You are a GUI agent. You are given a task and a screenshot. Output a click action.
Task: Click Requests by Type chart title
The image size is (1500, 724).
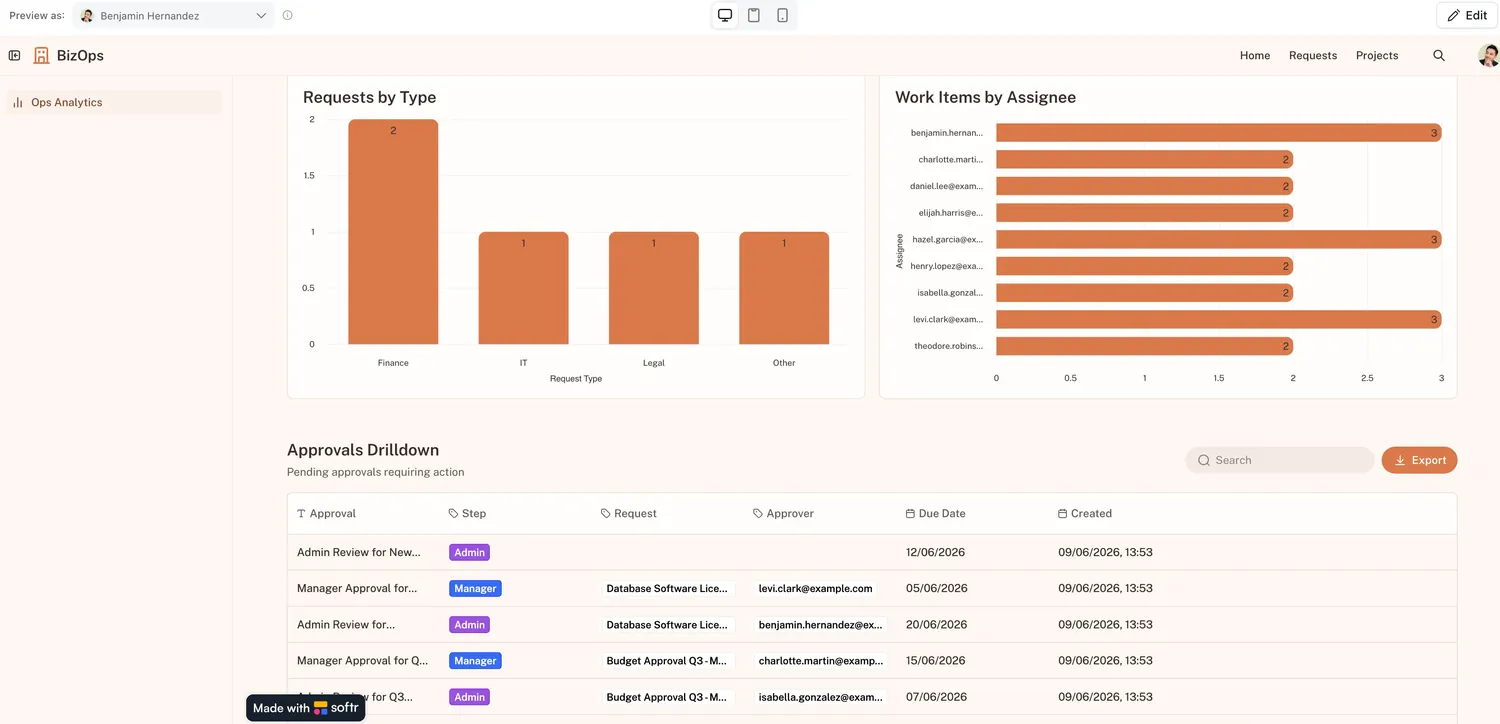(369, 98)
